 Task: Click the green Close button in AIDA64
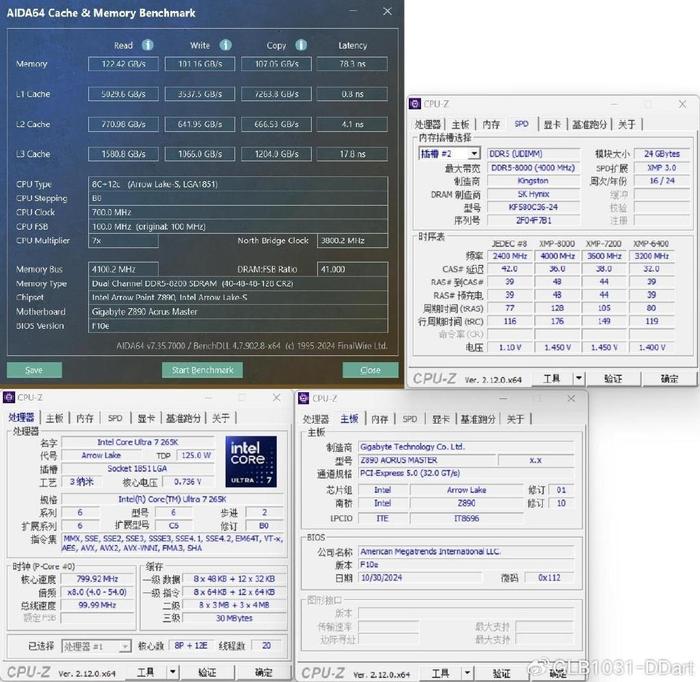[x=370, y=370]
